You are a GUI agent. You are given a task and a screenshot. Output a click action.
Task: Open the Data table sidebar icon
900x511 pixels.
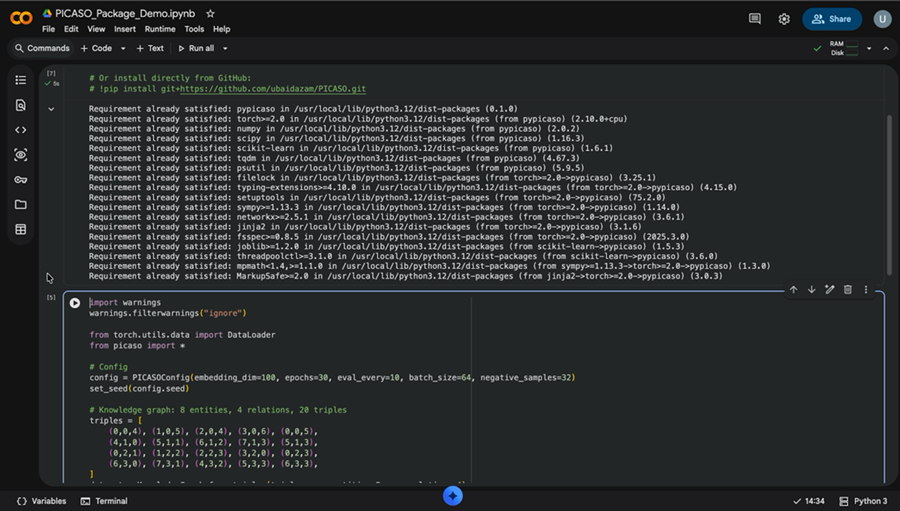click(21, 229)
